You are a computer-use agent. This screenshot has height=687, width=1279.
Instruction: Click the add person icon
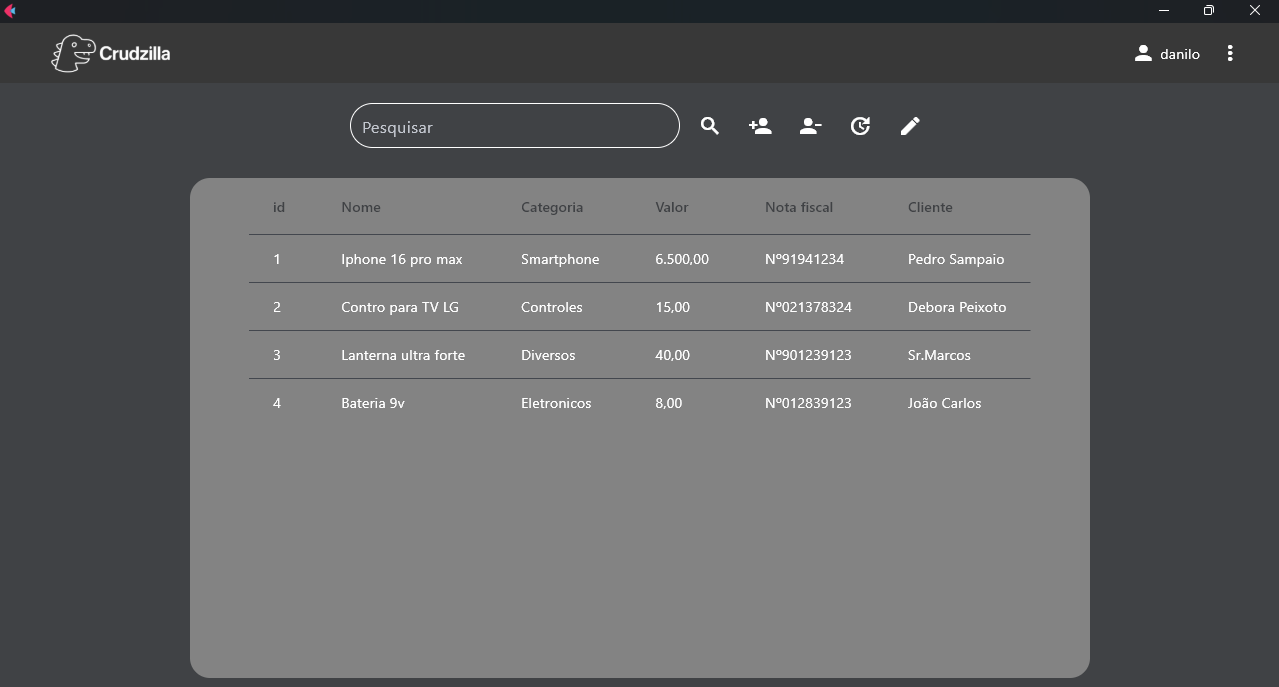tap(760, 126)
